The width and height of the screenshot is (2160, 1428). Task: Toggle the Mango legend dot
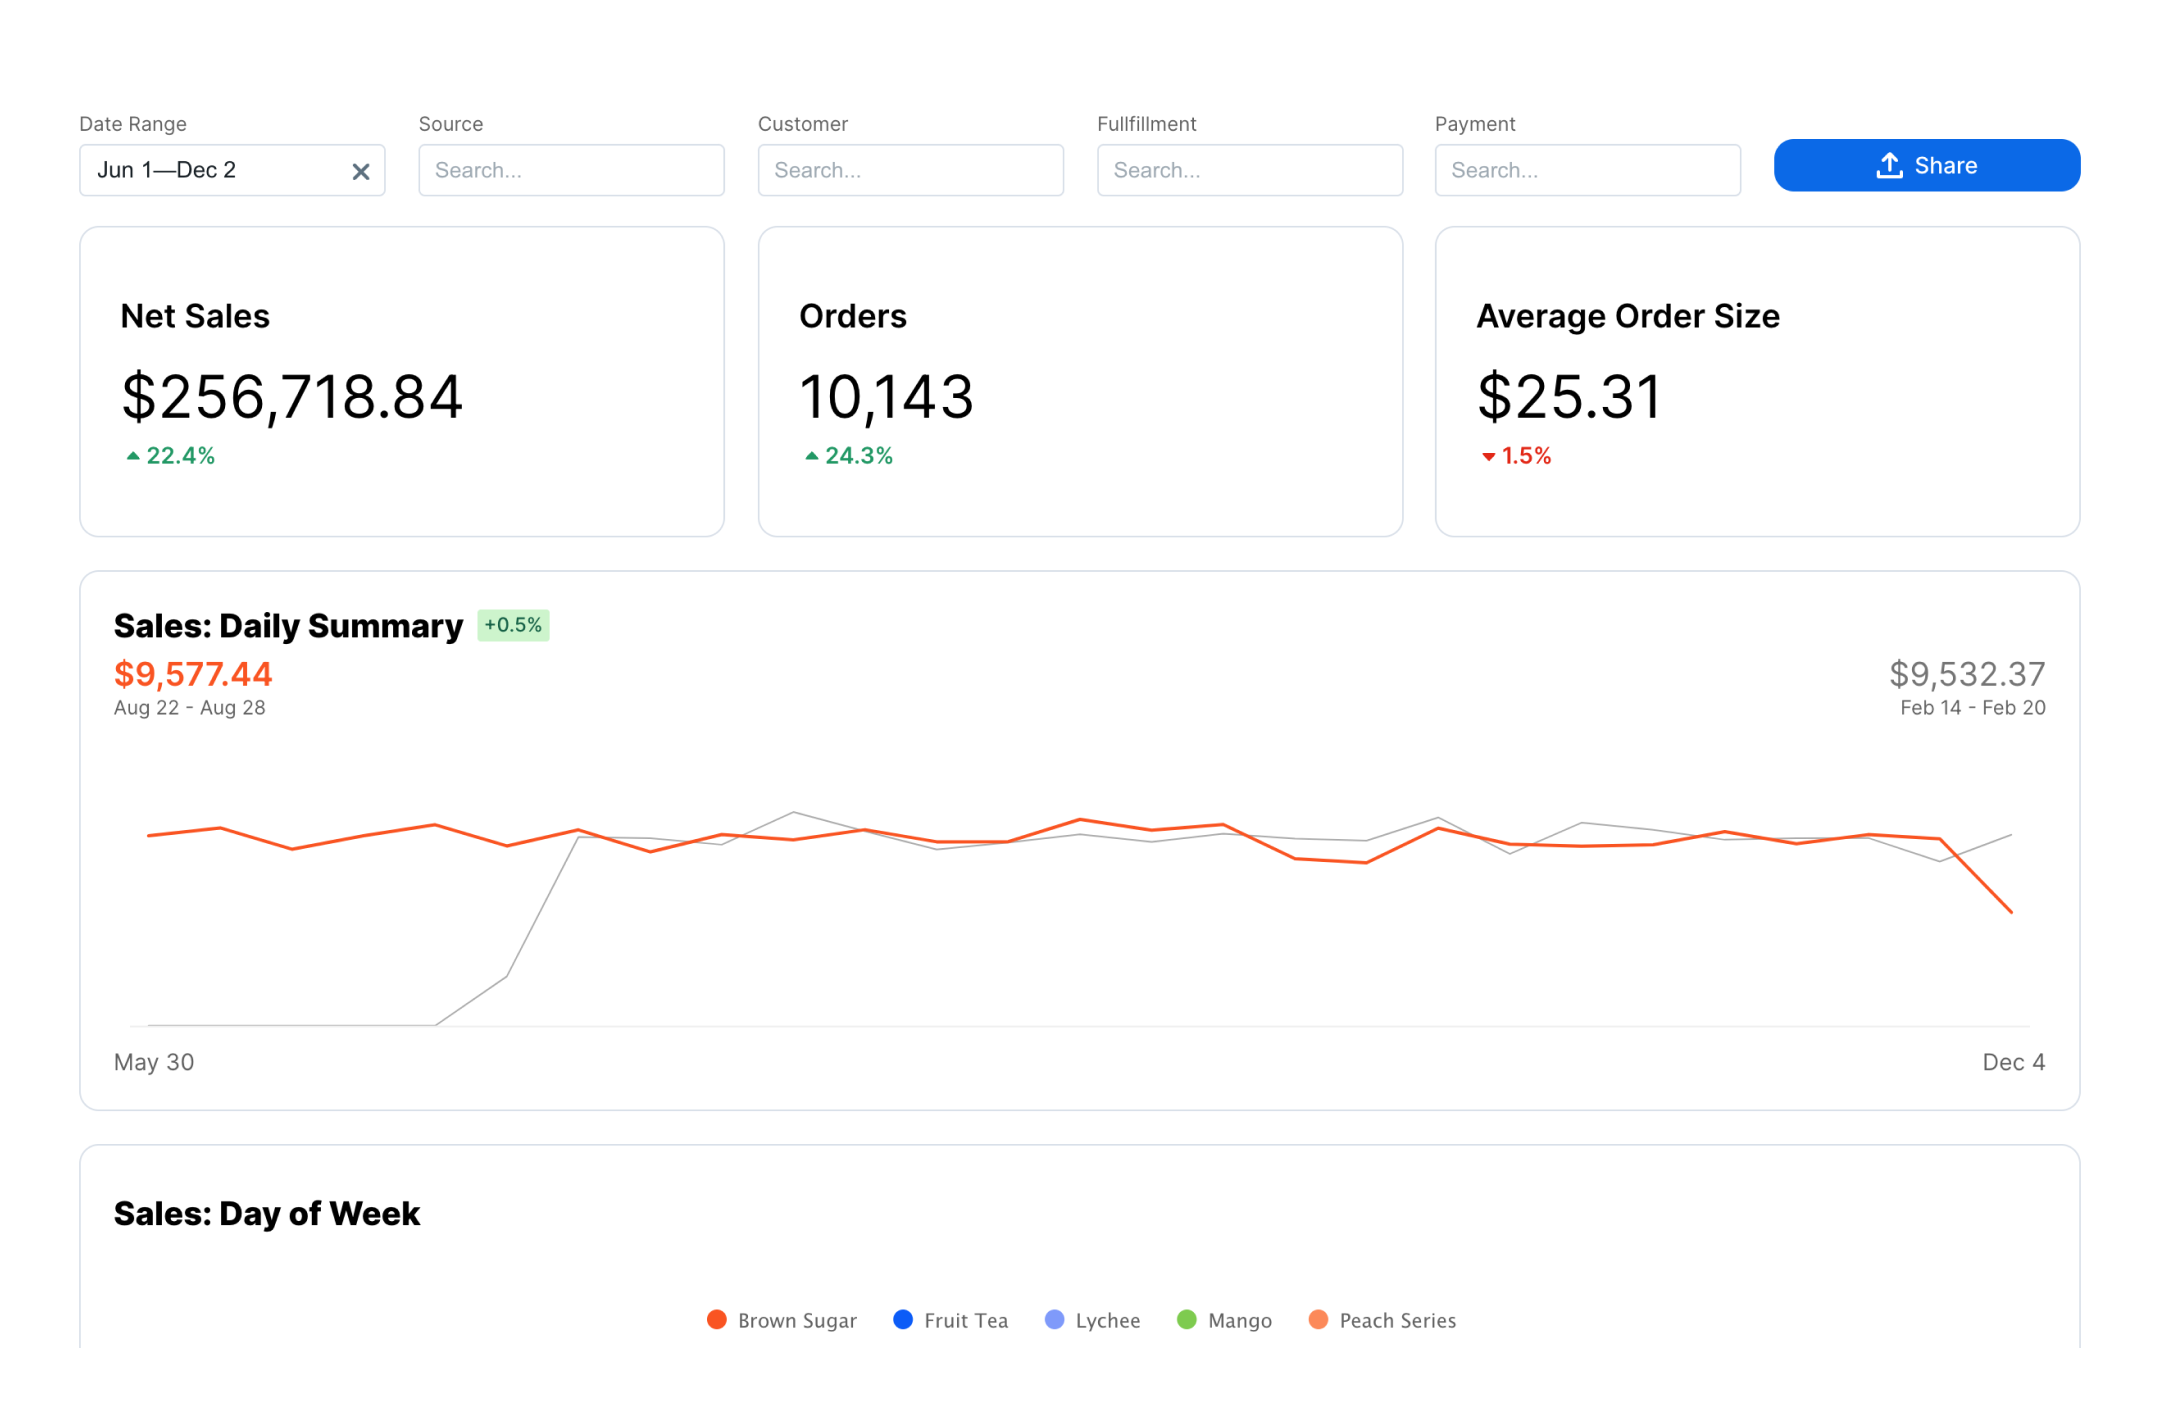1186,1319
